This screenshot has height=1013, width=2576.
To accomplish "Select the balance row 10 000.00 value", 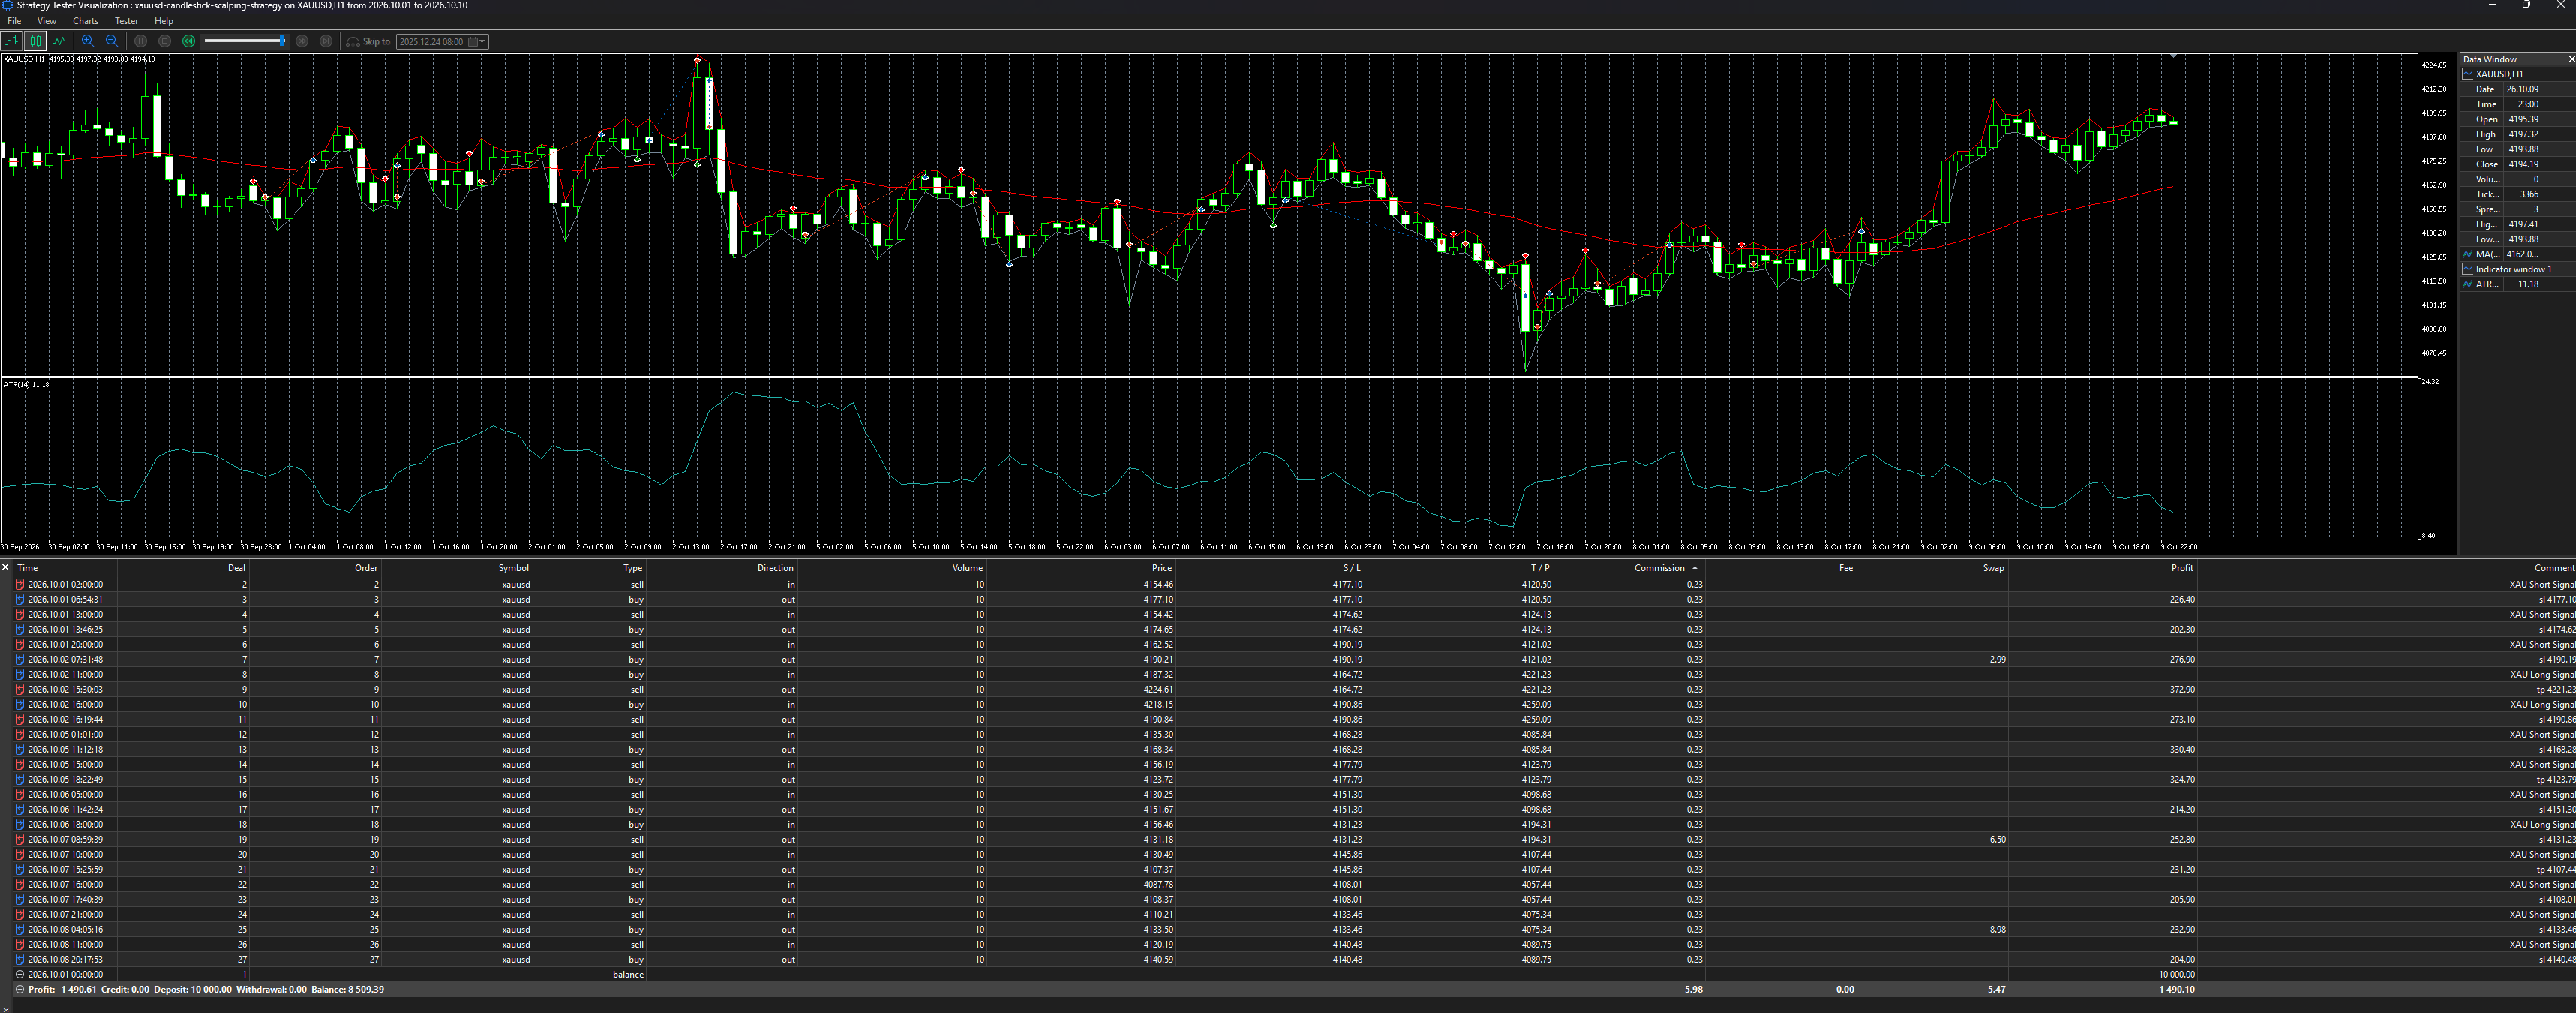I will (2177, 974).
